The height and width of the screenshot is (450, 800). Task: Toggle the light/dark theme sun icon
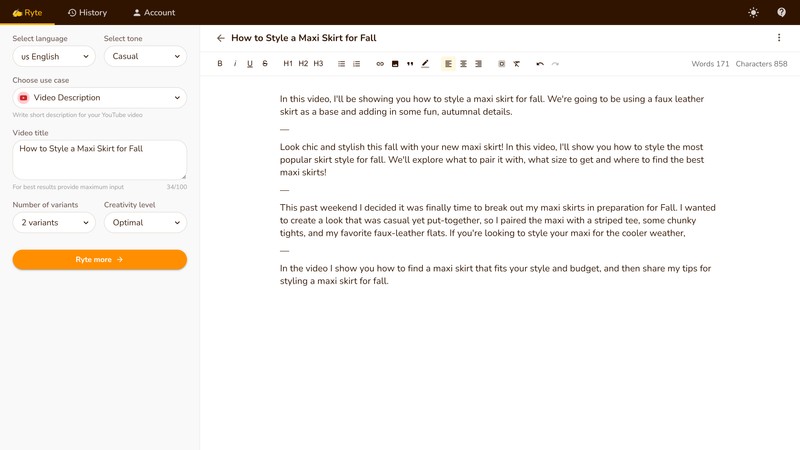753,13
